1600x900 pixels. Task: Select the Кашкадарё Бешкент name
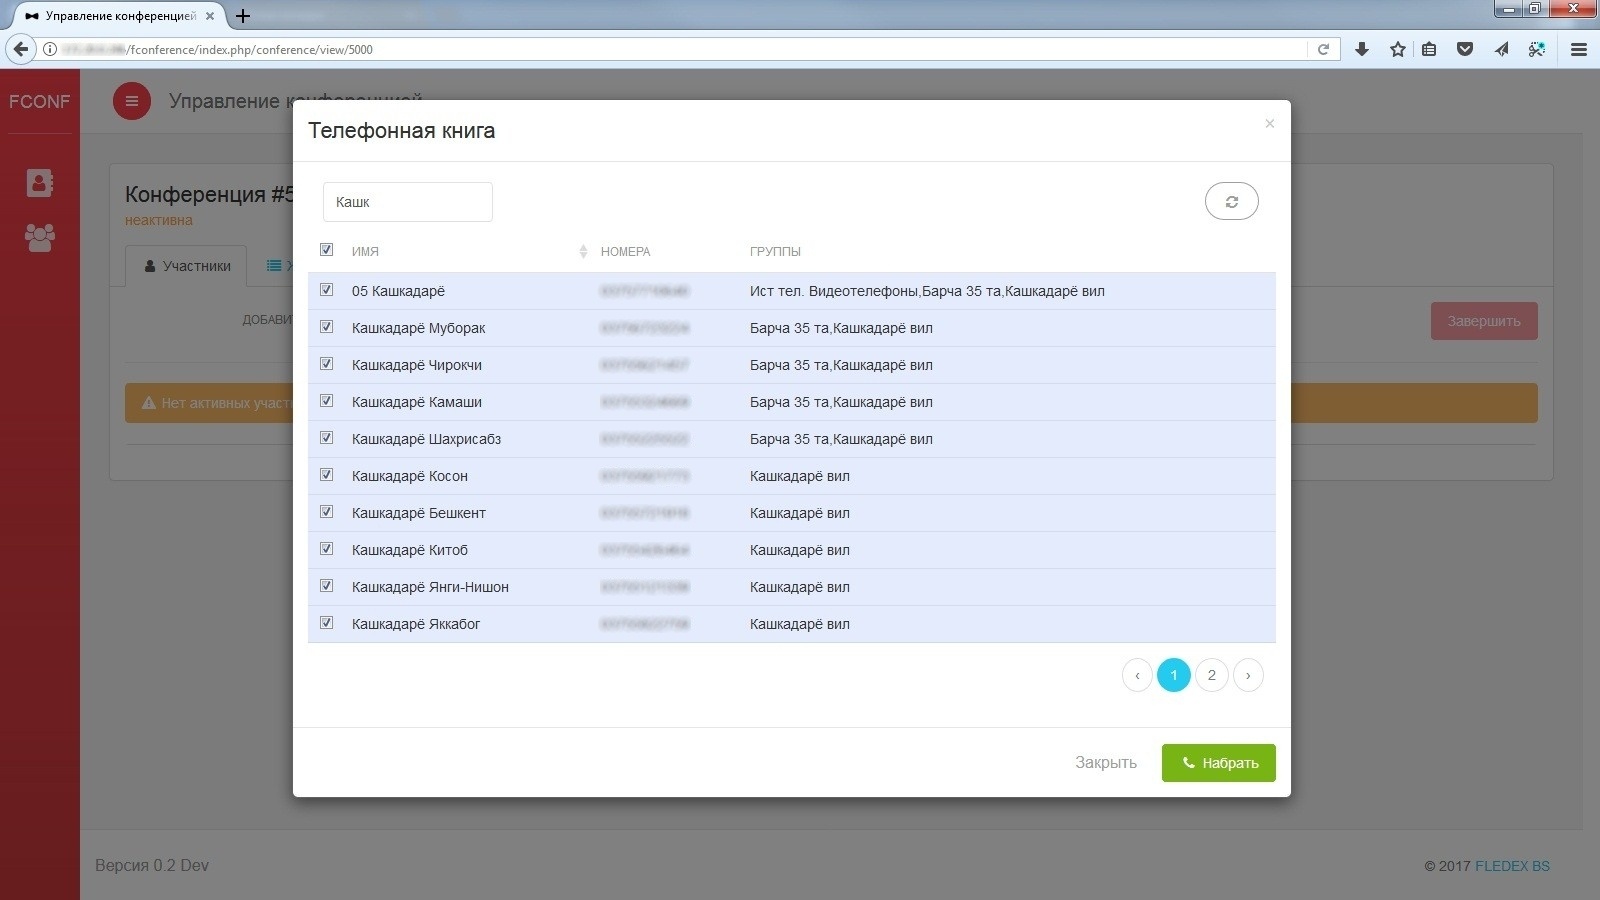pos(419,513)
